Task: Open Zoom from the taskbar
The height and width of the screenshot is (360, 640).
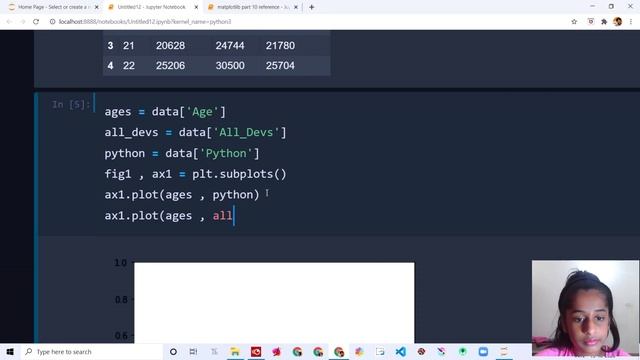Action: [x=483, y=351]
